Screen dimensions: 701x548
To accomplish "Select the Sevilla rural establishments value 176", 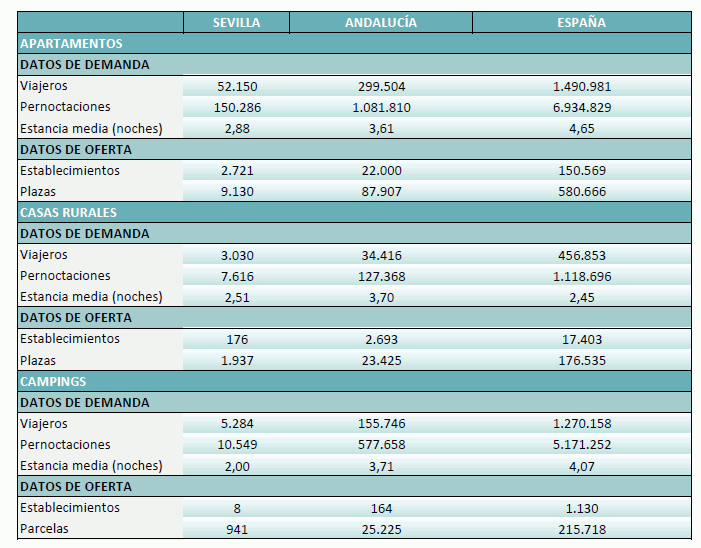I will pyautogui.click(x=236, y=339).
